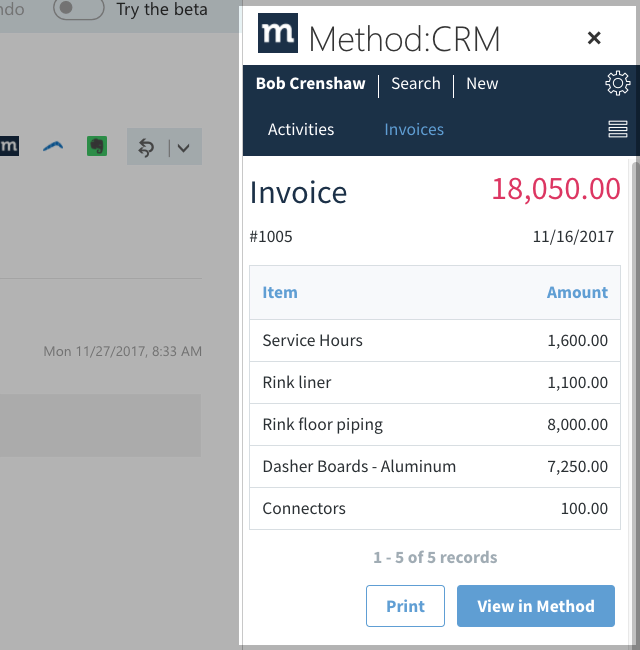
Task: Expand the reply options dropdown arrow
Action: [x=184, y=148]
